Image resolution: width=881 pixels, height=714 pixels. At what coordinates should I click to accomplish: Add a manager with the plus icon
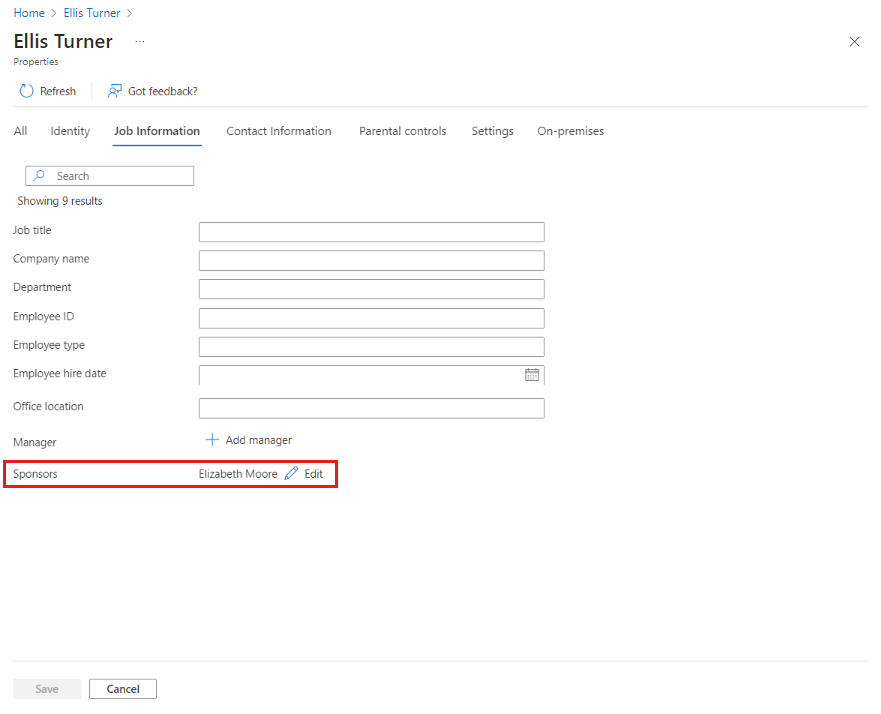(212, 440)
